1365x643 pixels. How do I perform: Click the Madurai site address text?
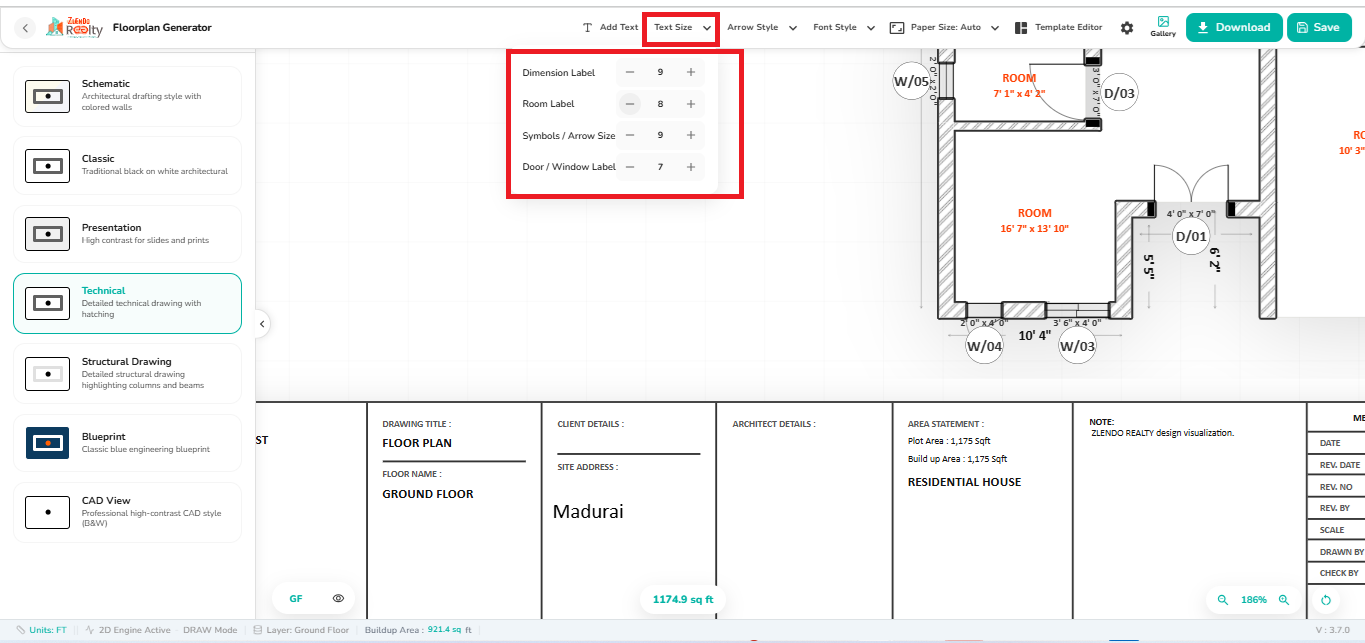tap(588, 511)
